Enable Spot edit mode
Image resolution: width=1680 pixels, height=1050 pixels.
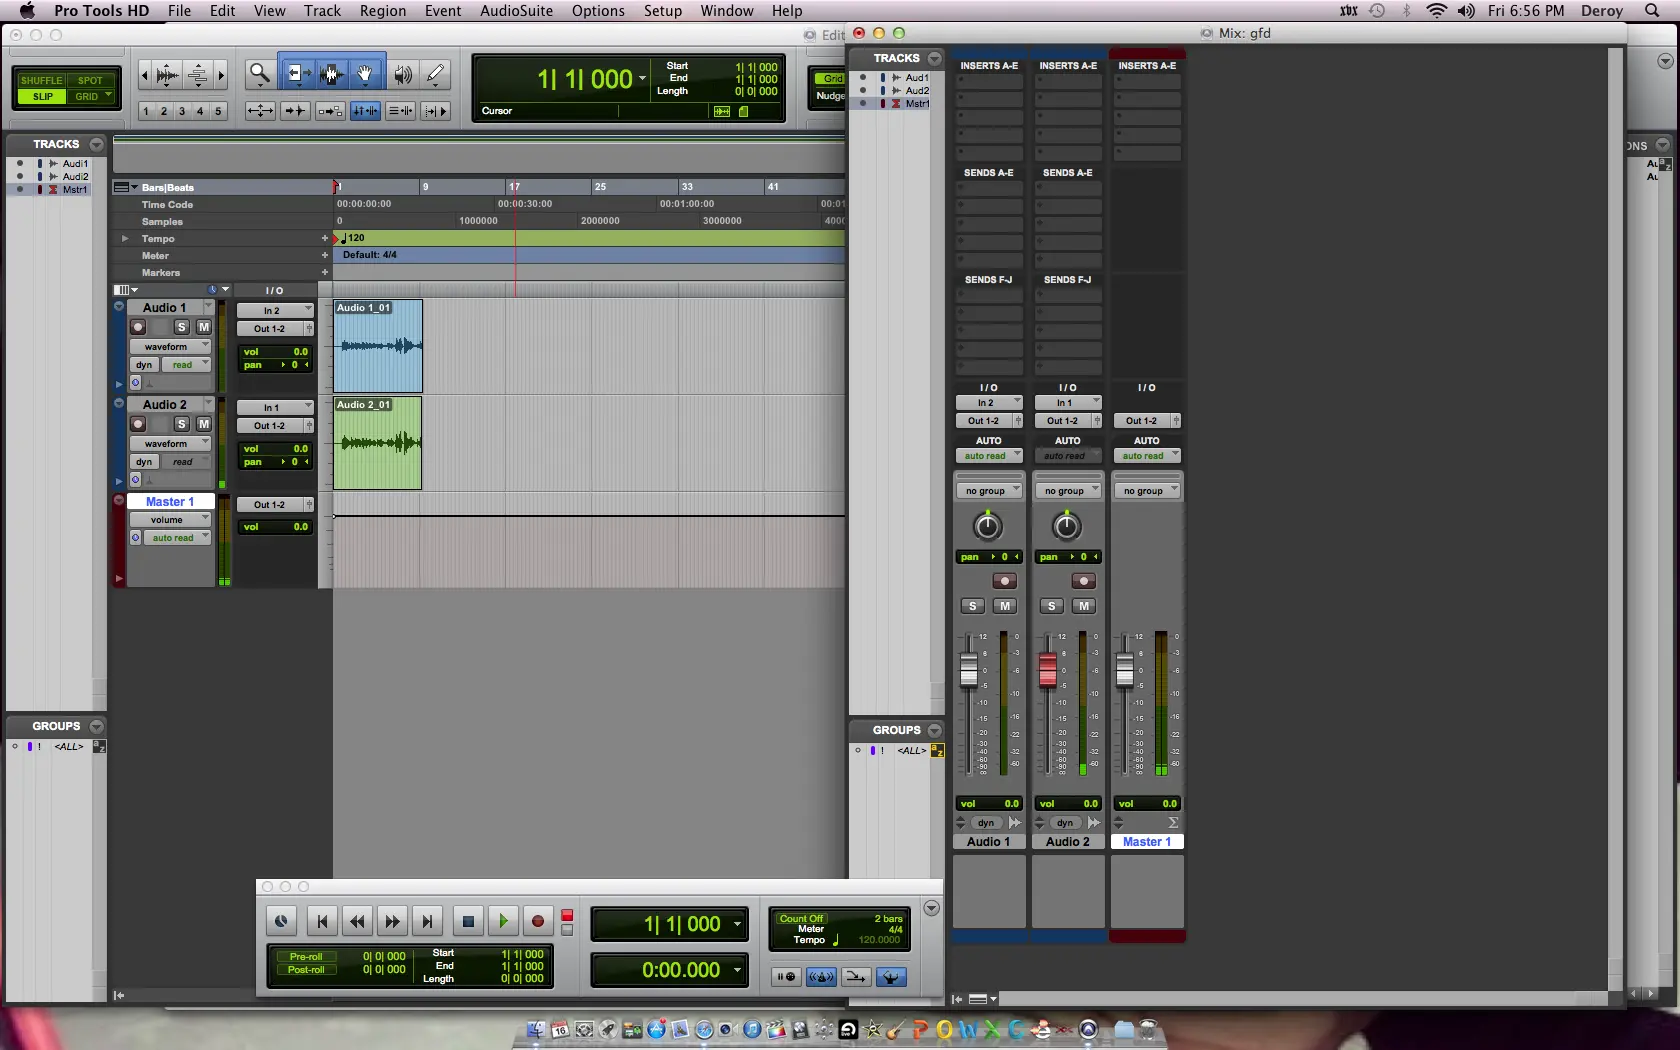tap(91, 80)
